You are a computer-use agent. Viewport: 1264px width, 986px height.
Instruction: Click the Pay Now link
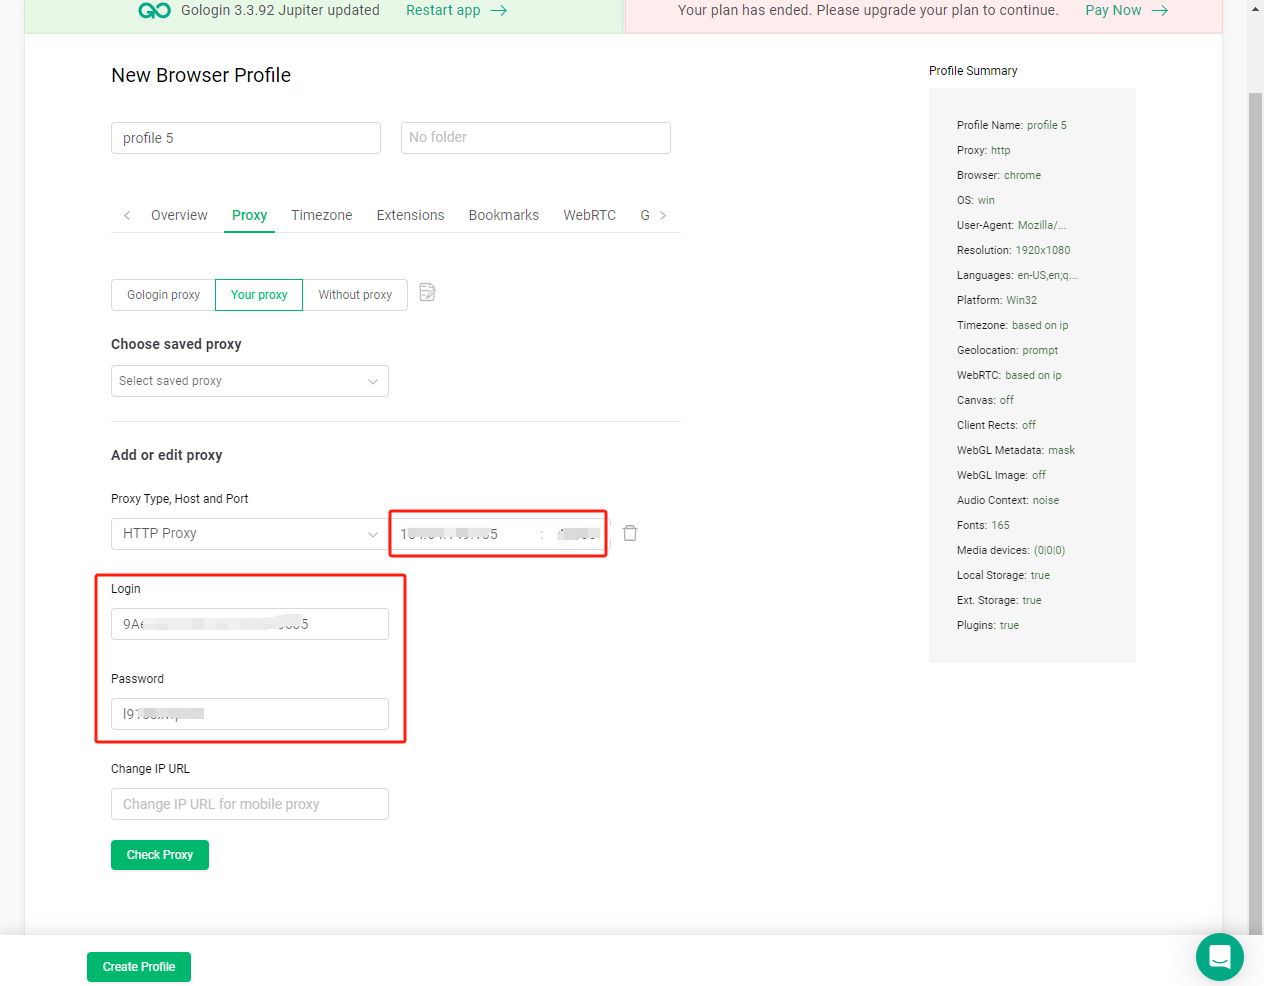(x=1113, y=10)
